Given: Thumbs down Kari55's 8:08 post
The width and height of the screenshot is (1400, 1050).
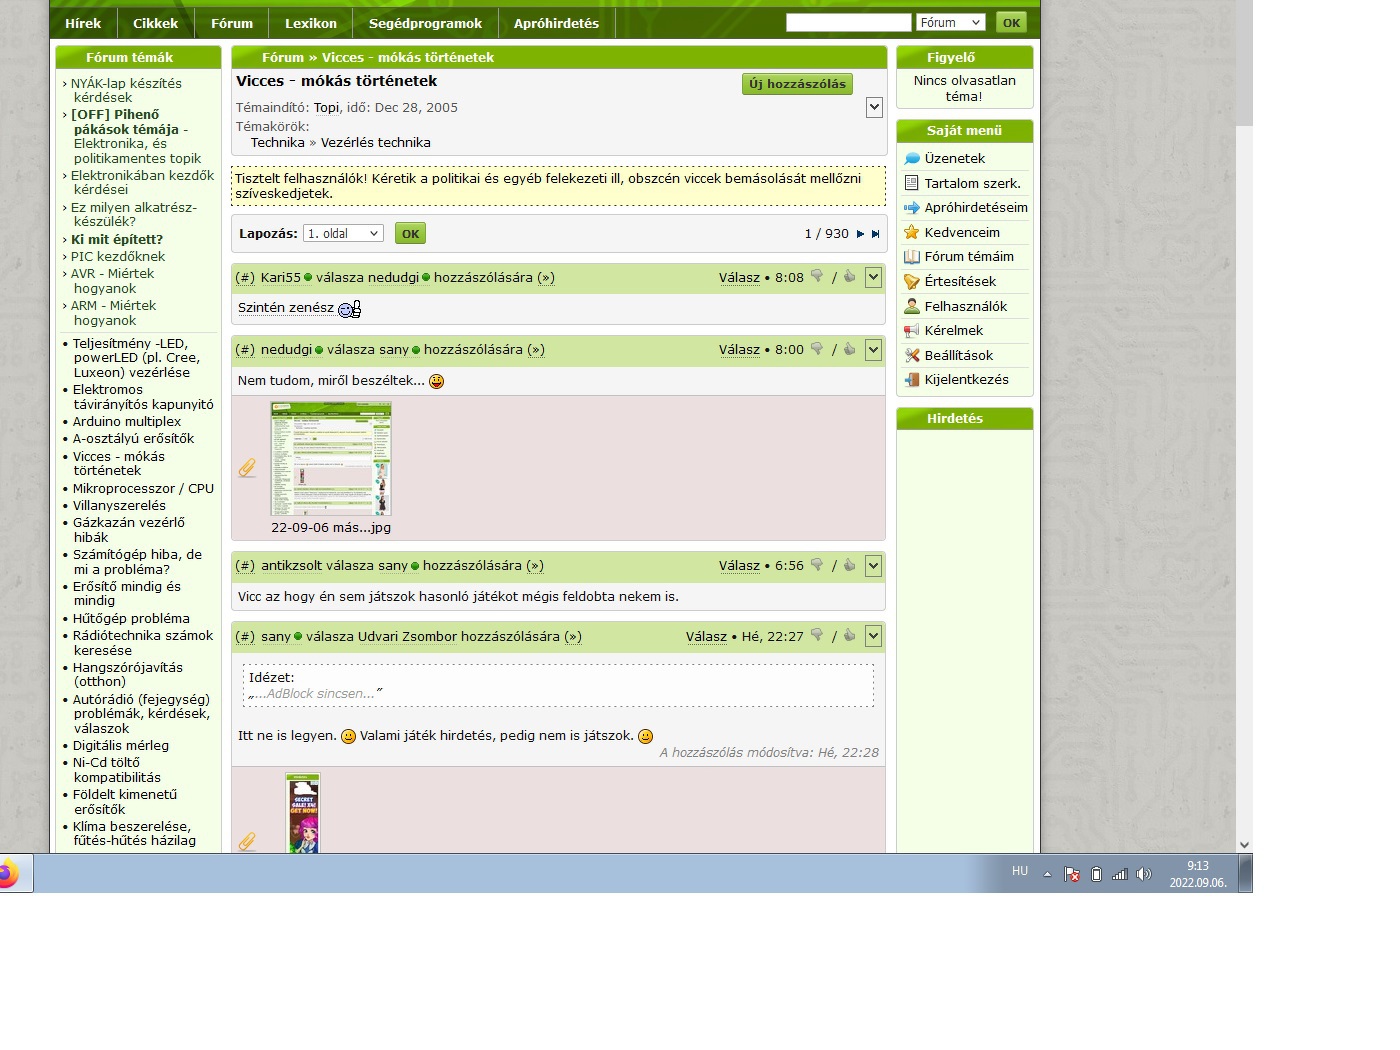Looking at the screenshot, I should coord(817,277).
